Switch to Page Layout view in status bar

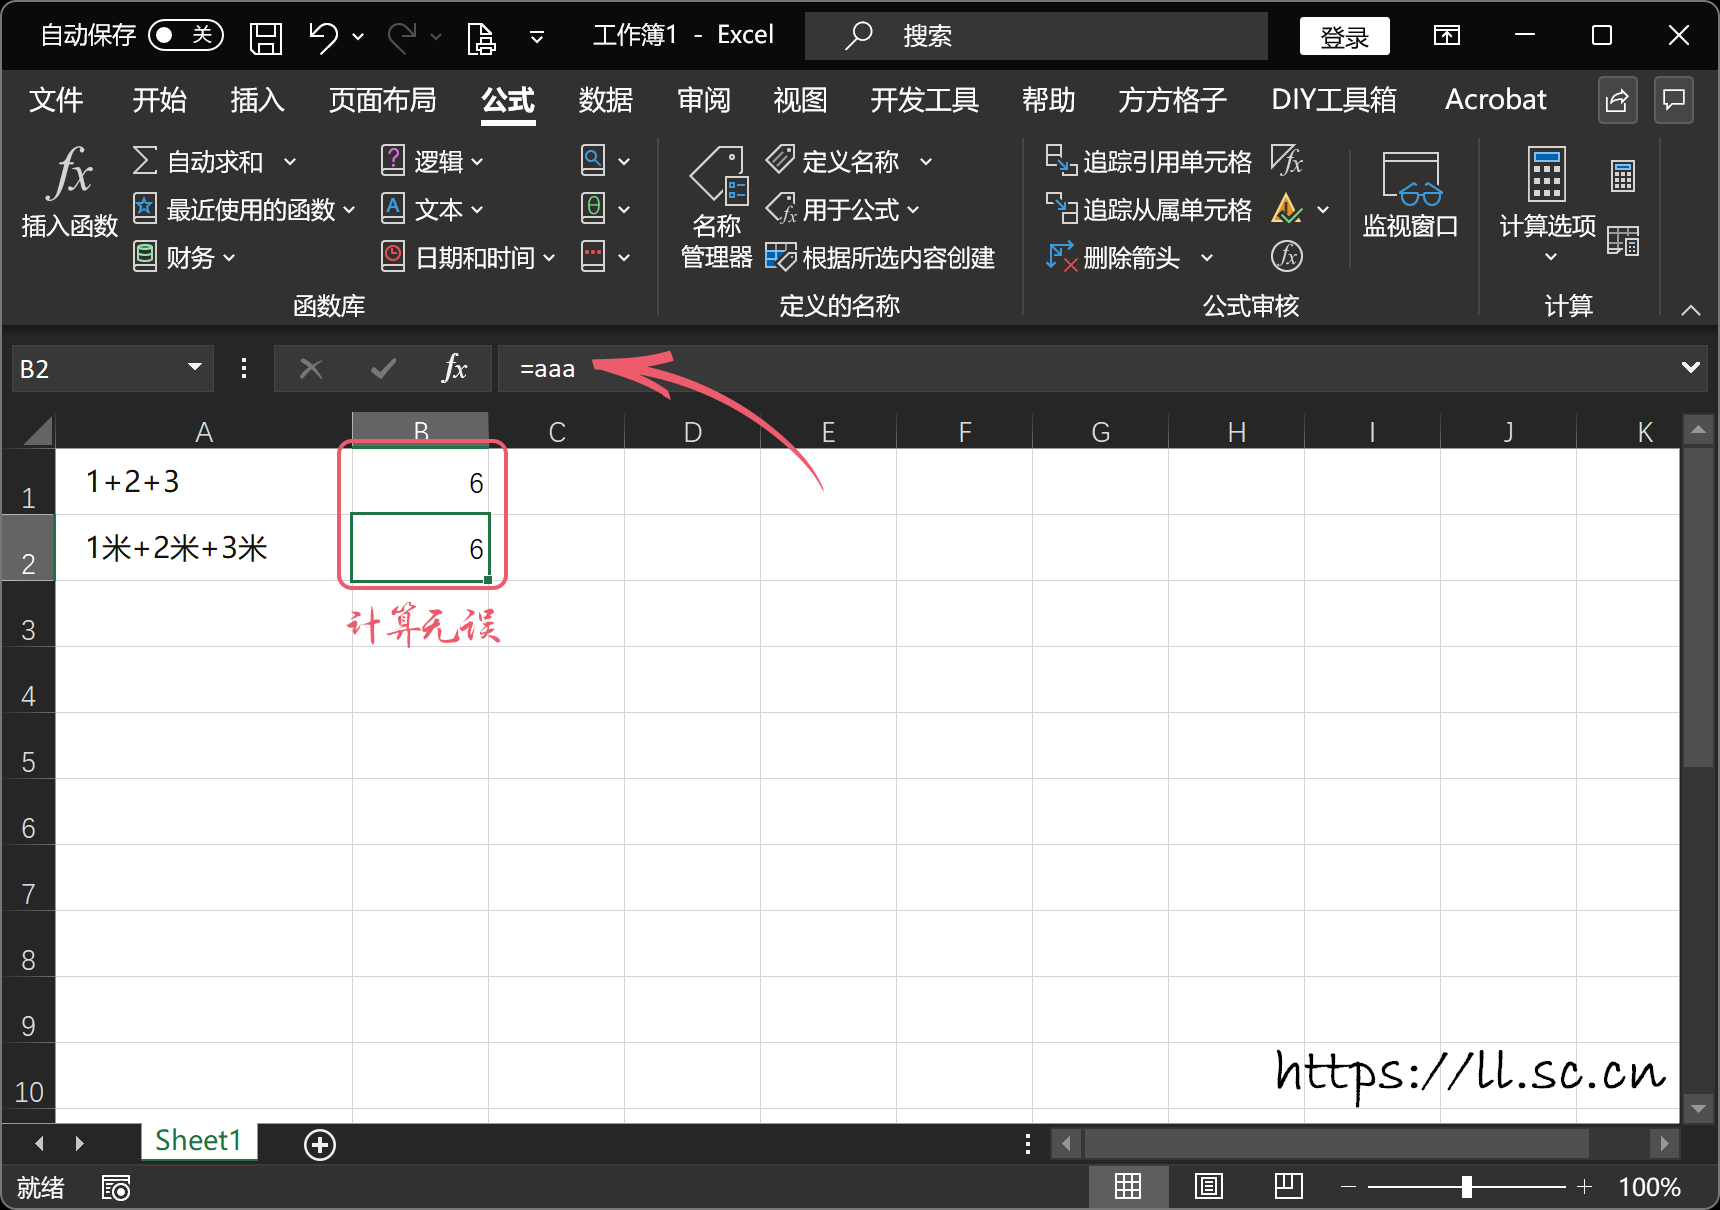coord(1208,1187)
